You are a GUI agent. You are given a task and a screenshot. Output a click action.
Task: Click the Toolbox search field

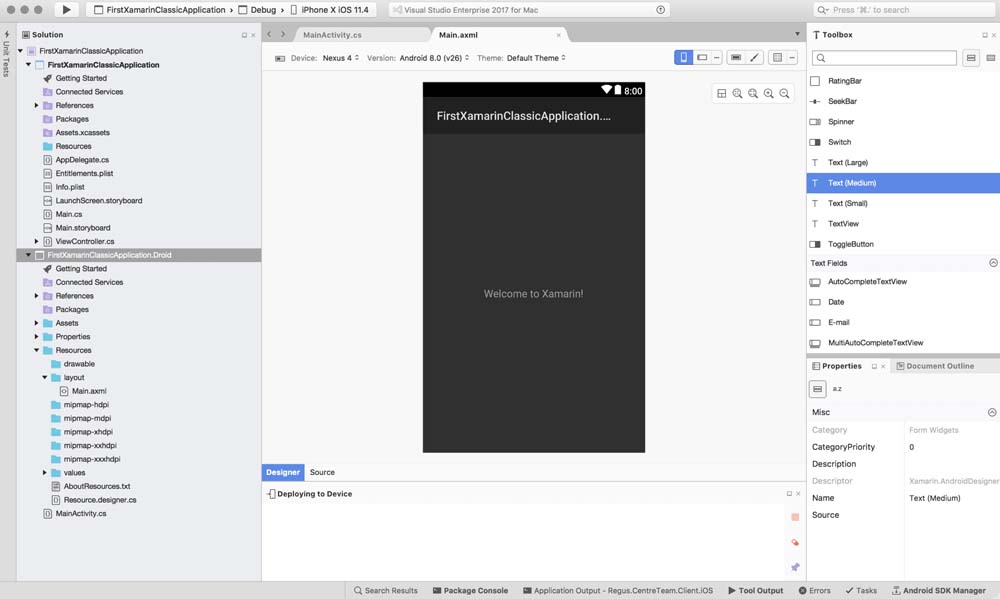click(884, 58)
